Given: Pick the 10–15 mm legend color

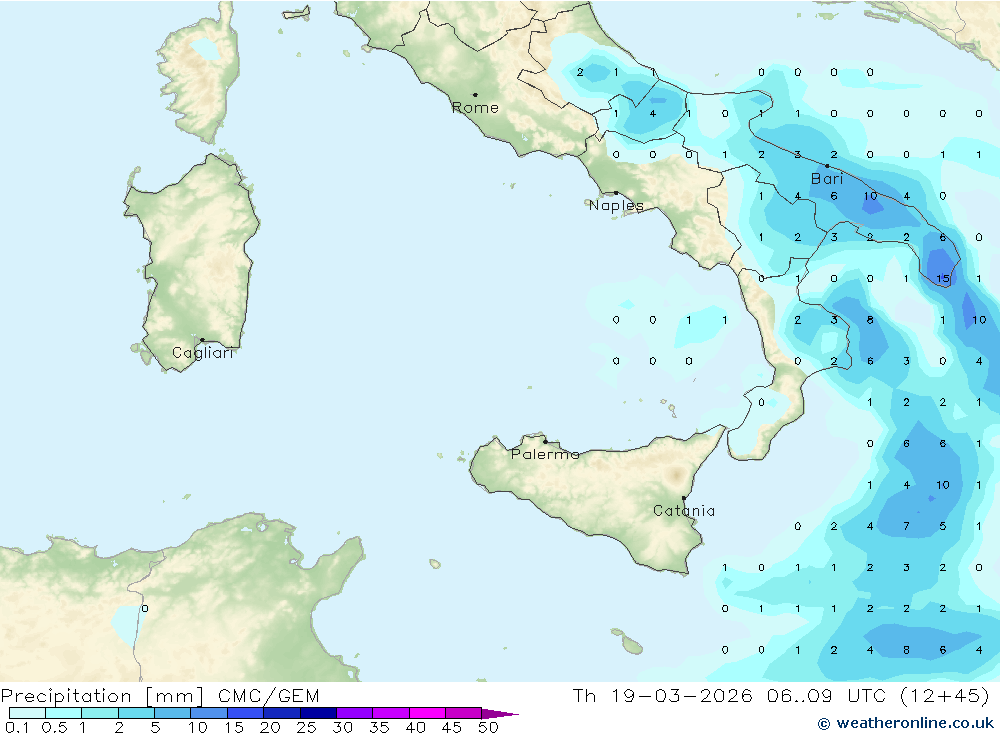Looking at the screenshot, I should pyautogui.click(x=209, y=713).
